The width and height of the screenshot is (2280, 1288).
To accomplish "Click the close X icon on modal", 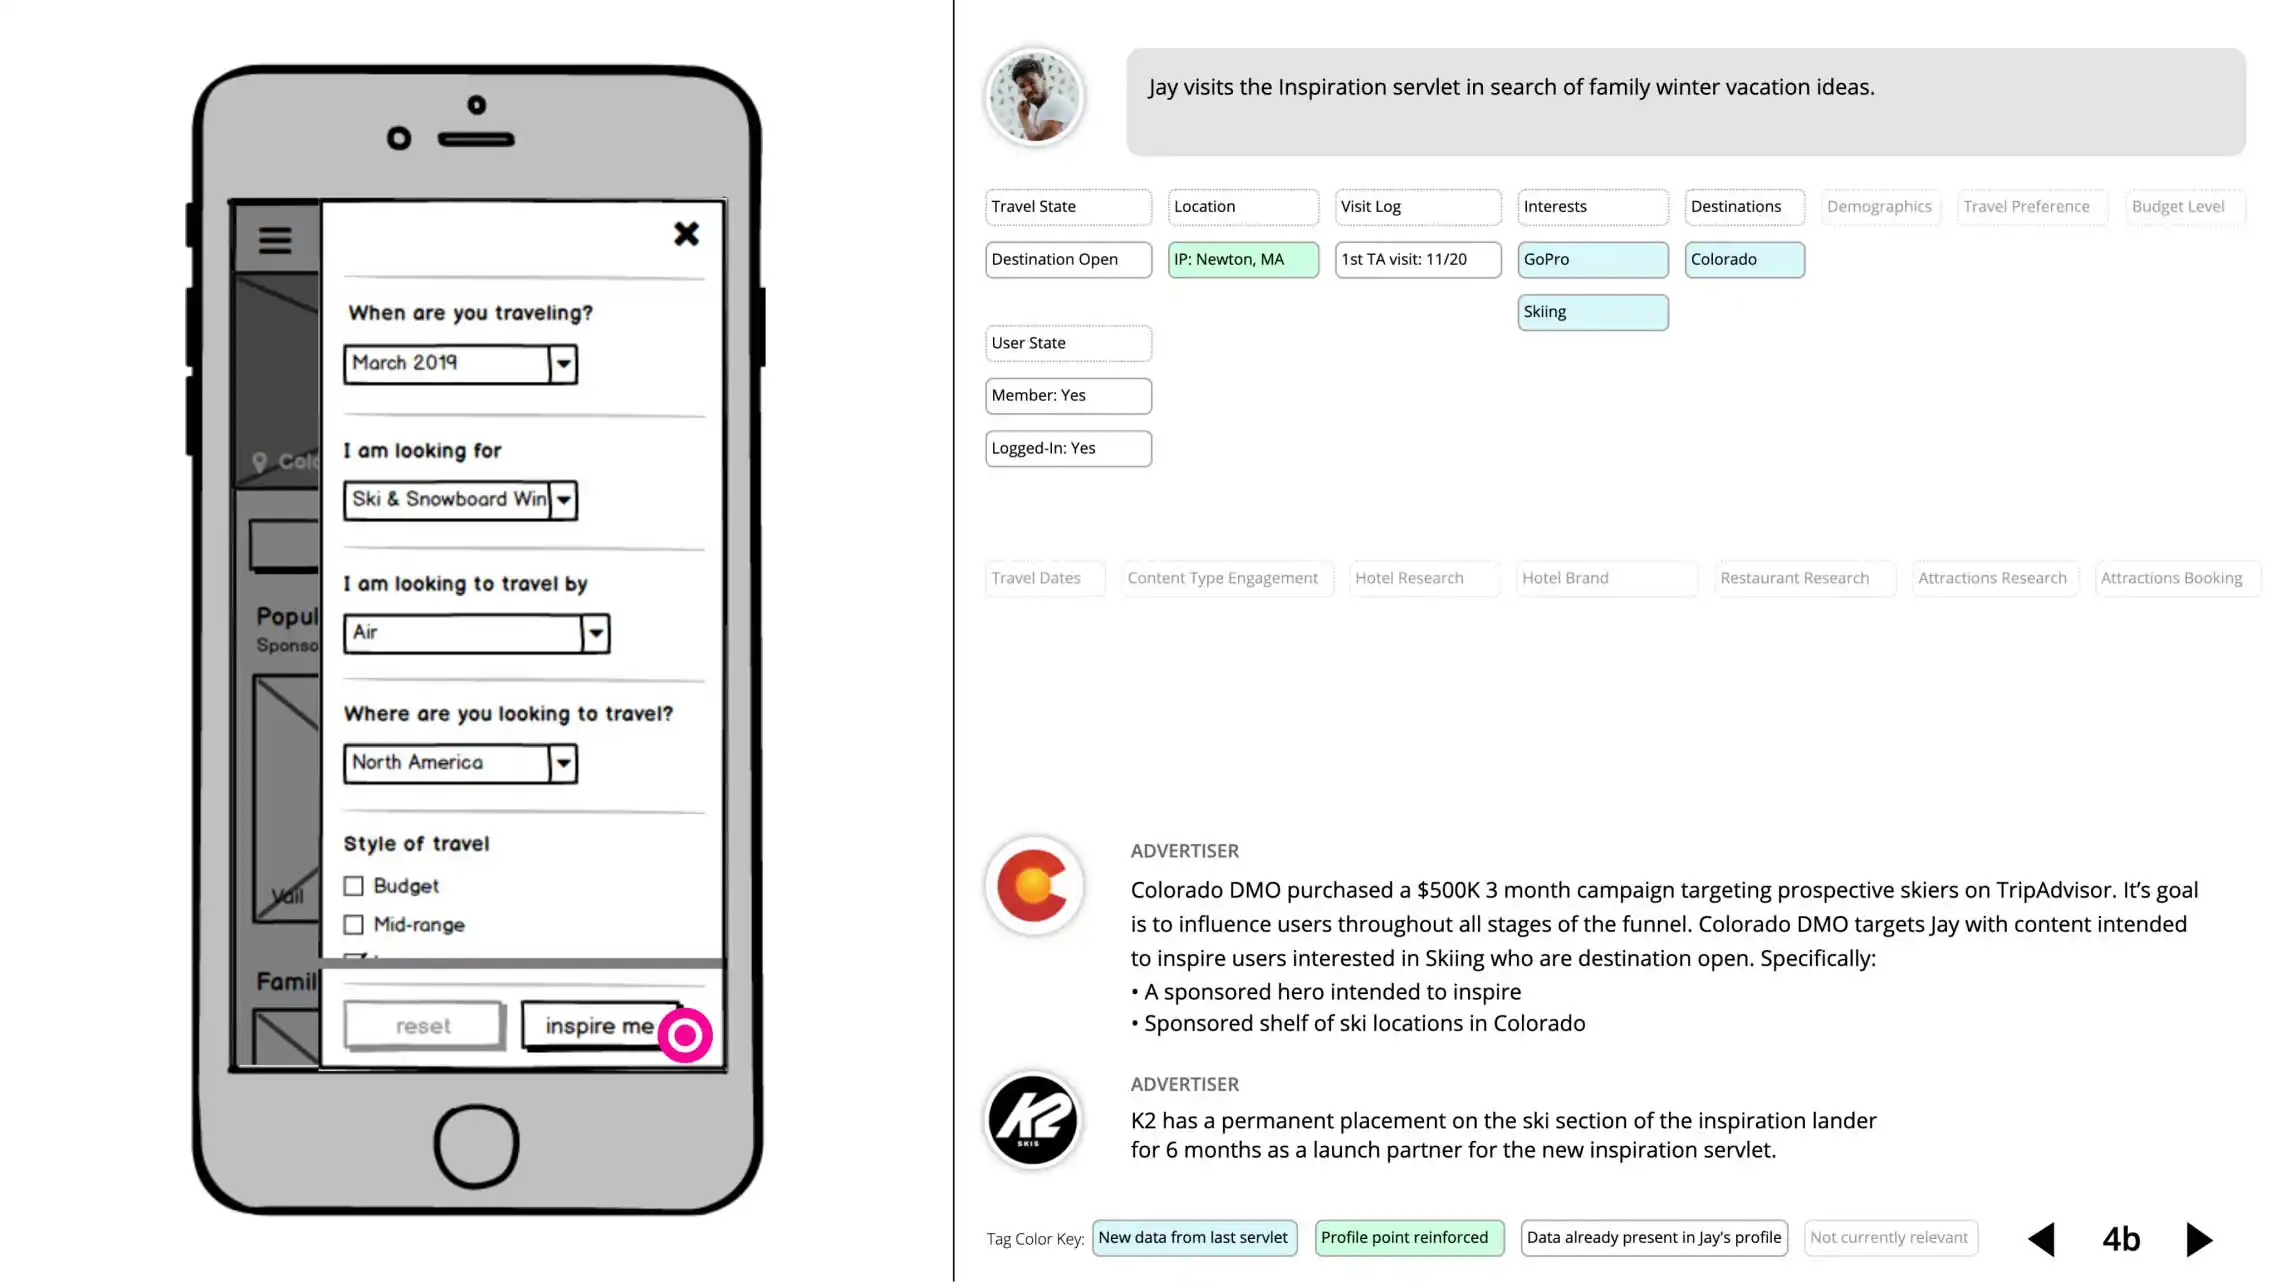I will pyautogui.click(x=686, y=233).
